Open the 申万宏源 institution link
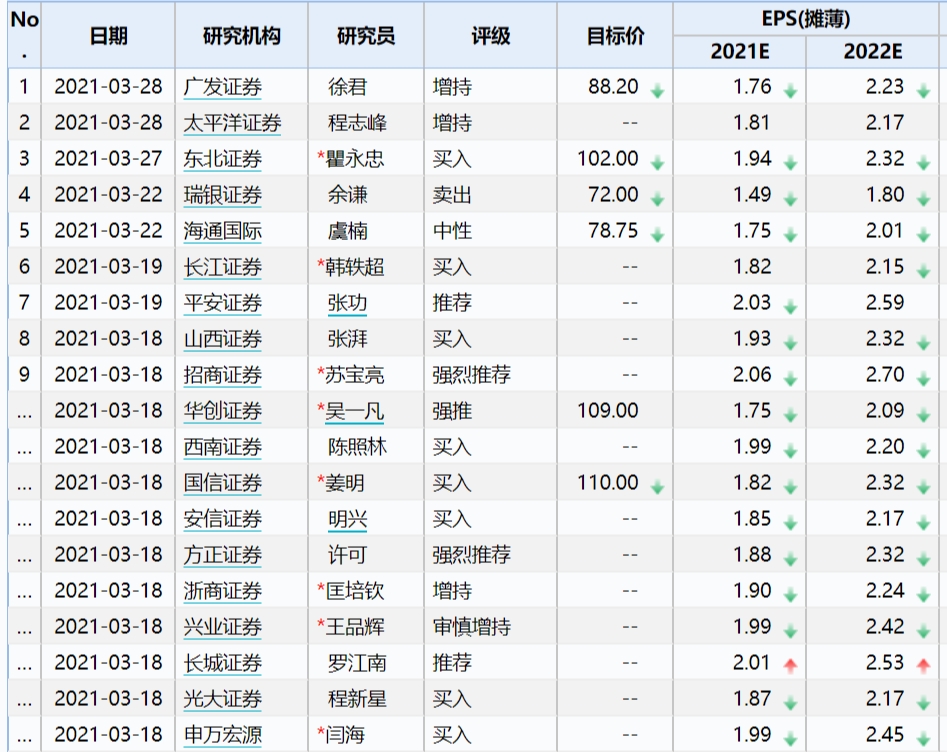 pos(222,735)
